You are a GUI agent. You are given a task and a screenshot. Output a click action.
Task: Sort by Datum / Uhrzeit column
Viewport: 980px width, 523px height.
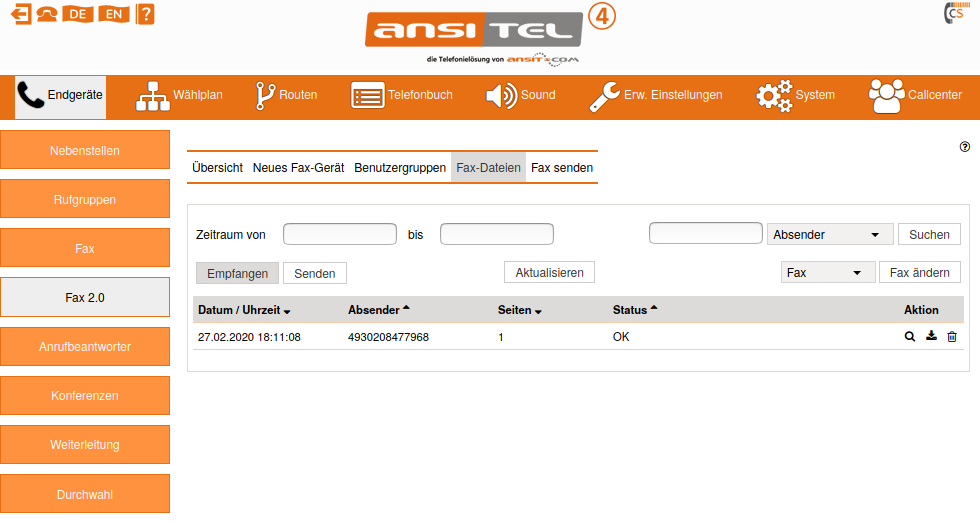pos(244,310)
